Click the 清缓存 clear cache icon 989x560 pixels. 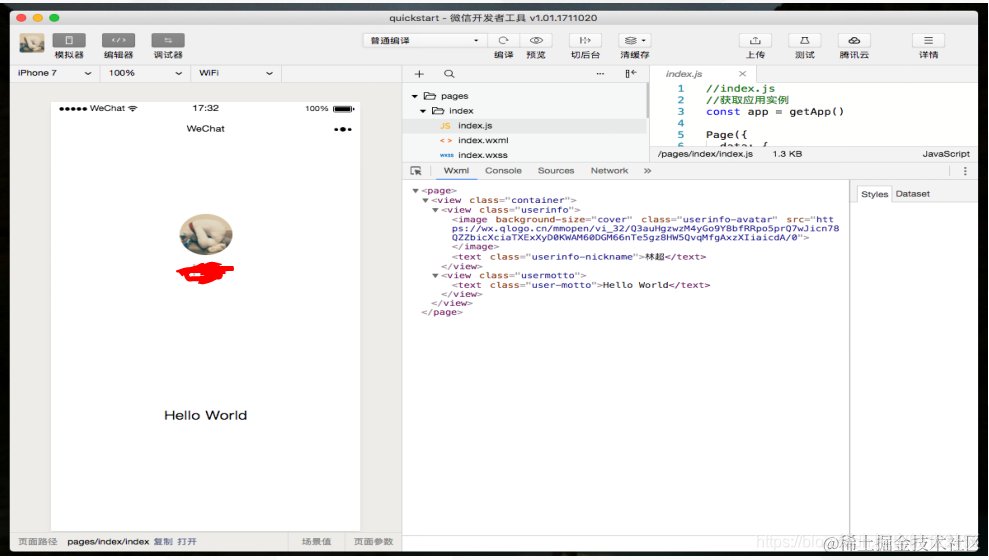pos(634,40)
